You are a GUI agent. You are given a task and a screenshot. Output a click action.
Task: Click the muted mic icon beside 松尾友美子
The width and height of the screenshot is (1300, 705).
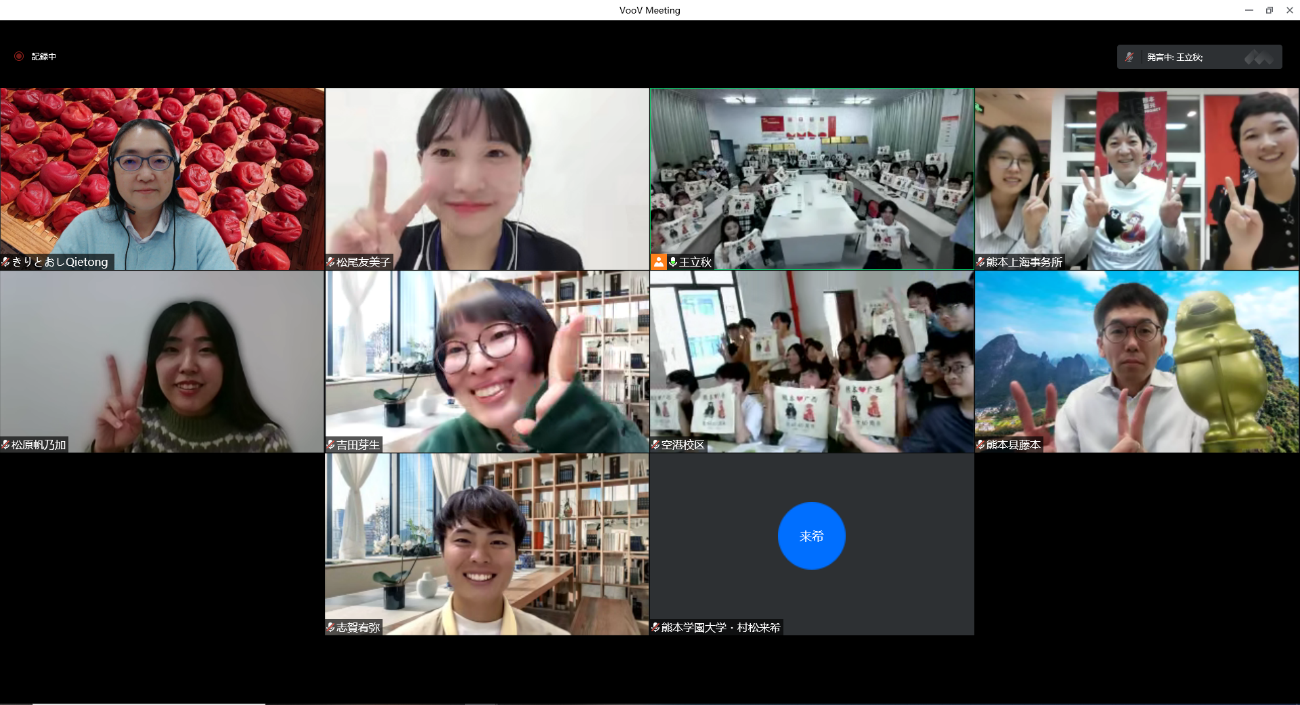pos(331,263)
